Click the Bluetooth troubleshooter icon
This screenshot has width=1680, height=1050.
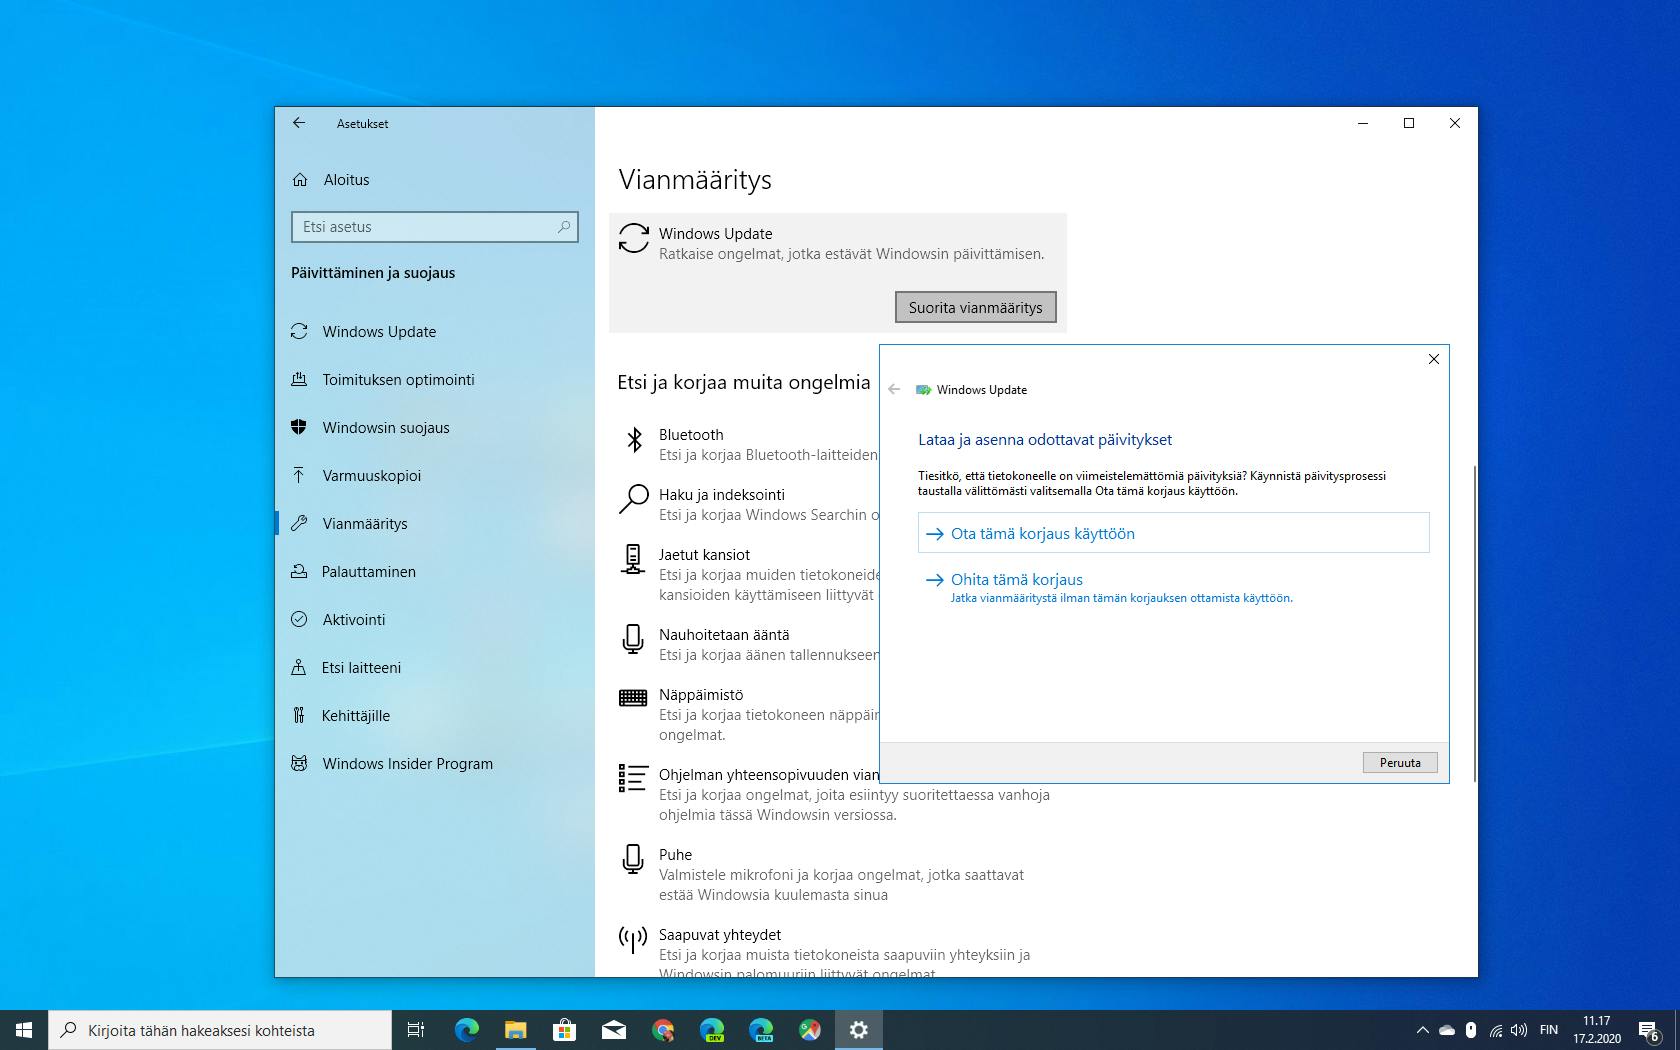point(634,440)
